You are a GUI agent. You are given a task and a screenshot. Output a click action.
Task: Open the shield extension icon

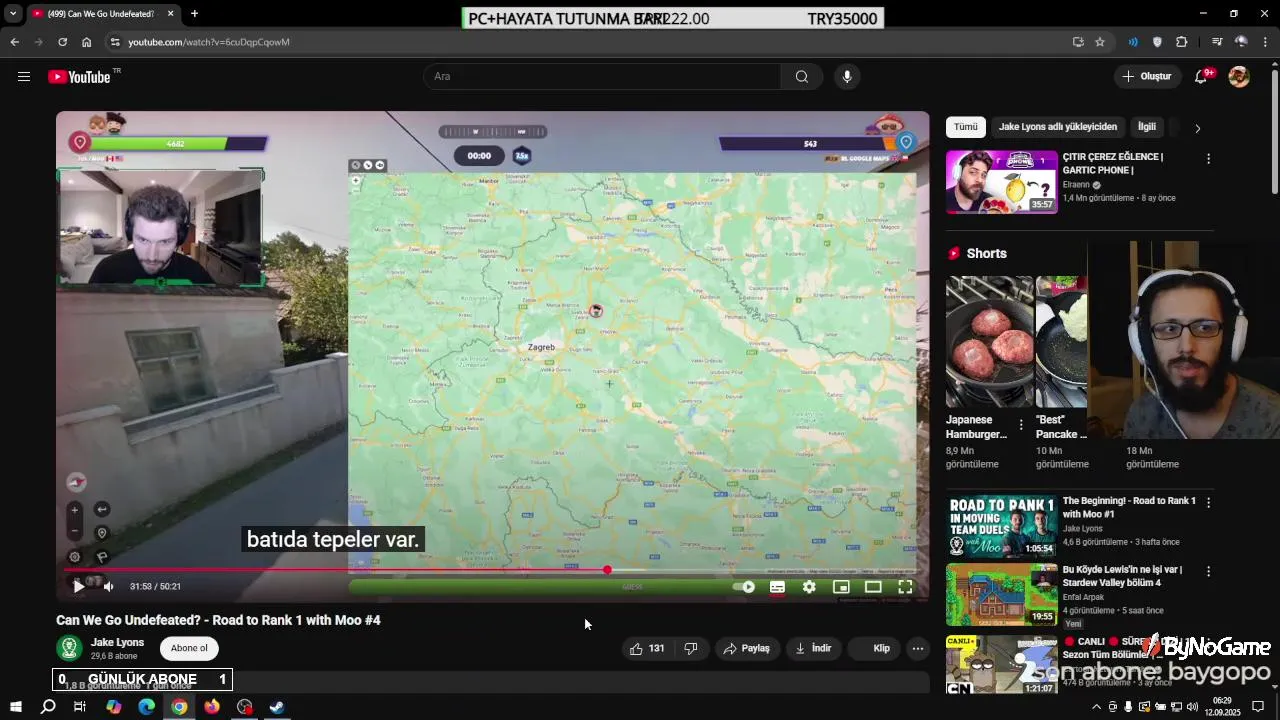pos(1157,42)
